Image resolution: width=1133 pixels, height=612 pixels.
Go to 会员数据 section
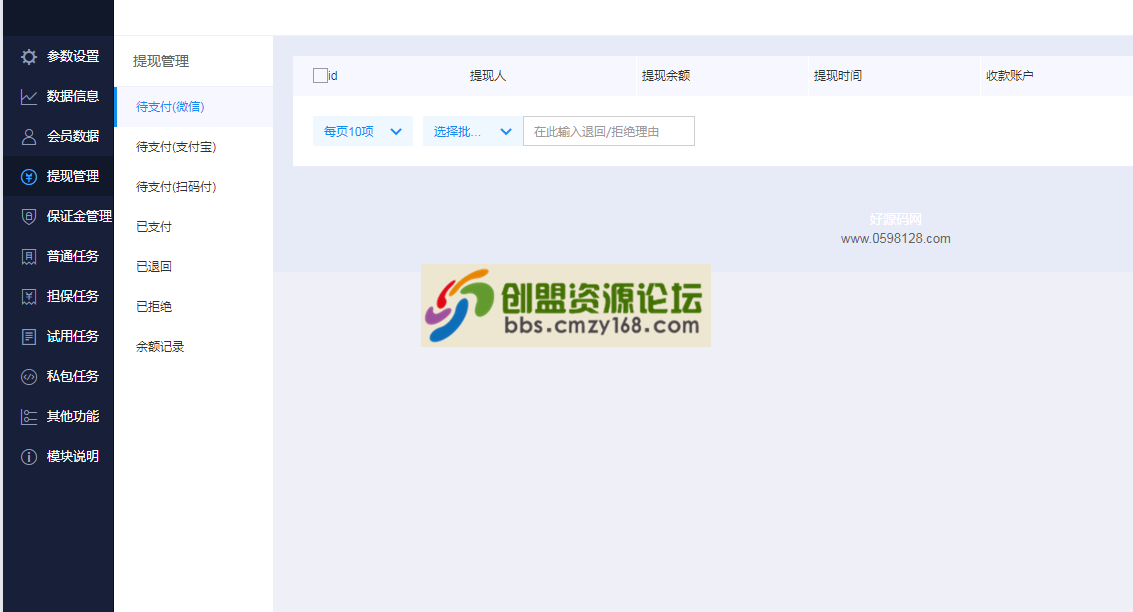coord(59,136)
